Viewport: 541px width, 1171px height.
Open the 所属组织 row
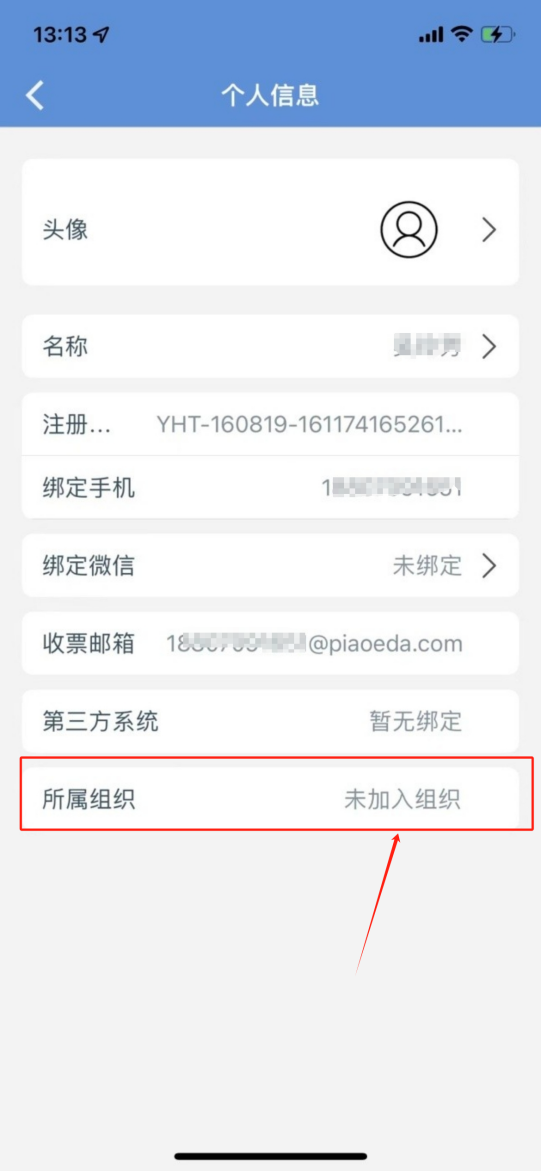click(270, 800)
